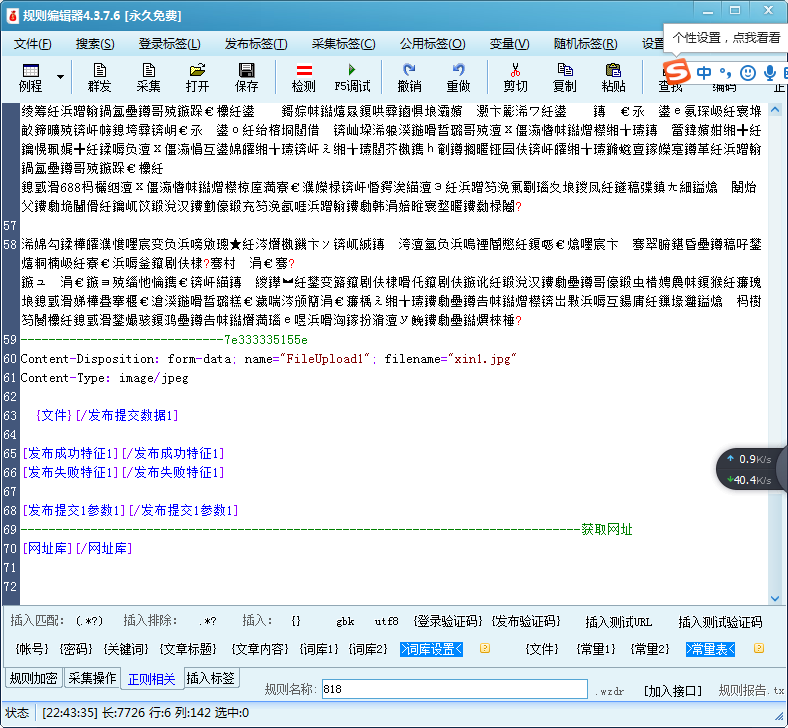This screenshot has height=728, width=788.
Task: Click the 群发 toolbar icon
Action: (100, 77)
